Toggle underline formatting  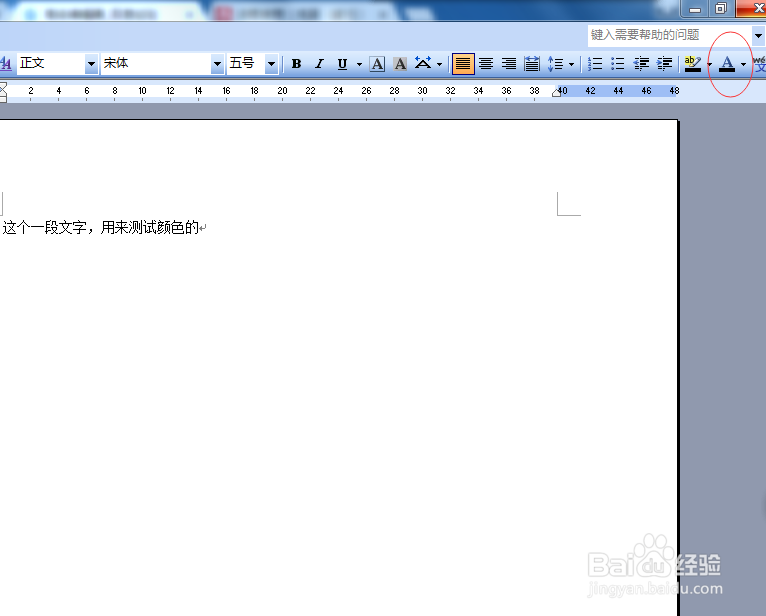(342, 64)
